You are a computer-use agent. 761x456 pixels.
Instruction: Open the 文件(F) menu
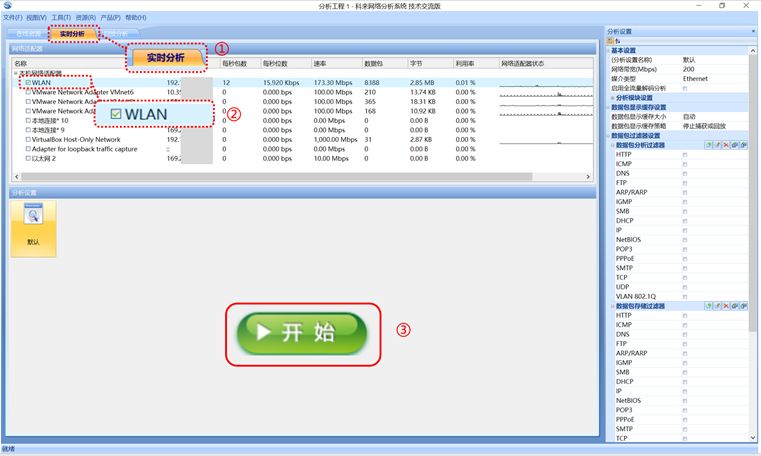(x=12, y=17)
